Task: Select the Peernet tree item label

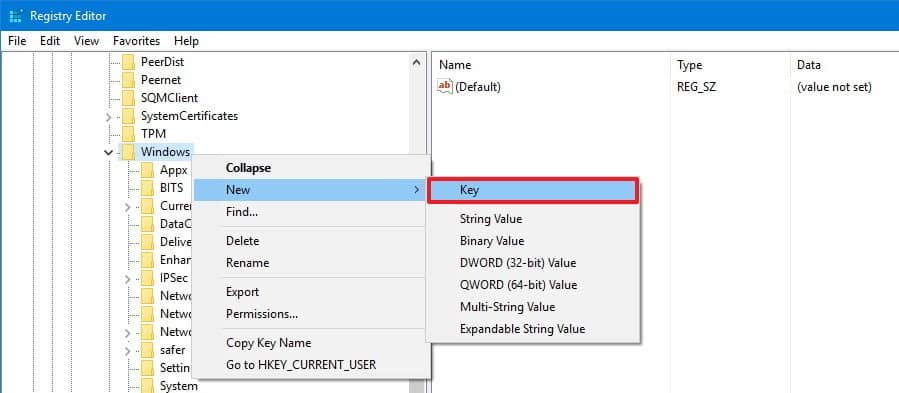Action: point(161,80)
